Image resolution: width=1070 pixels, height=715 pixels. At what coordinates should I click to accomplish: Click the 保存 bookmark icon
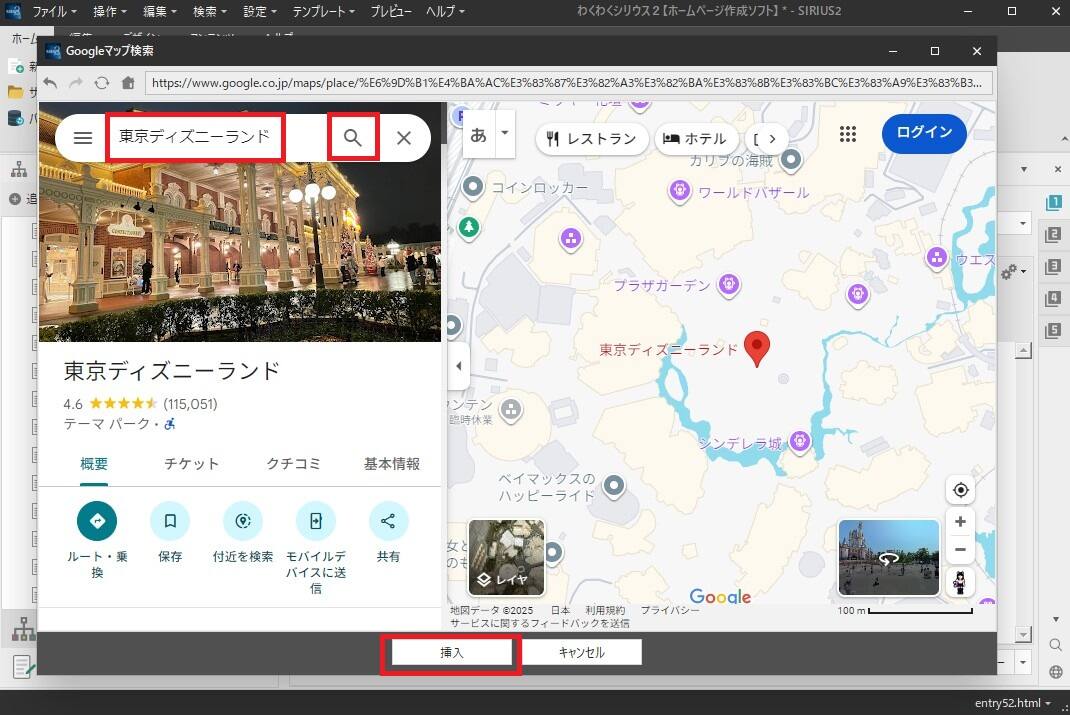coord(170,521)
